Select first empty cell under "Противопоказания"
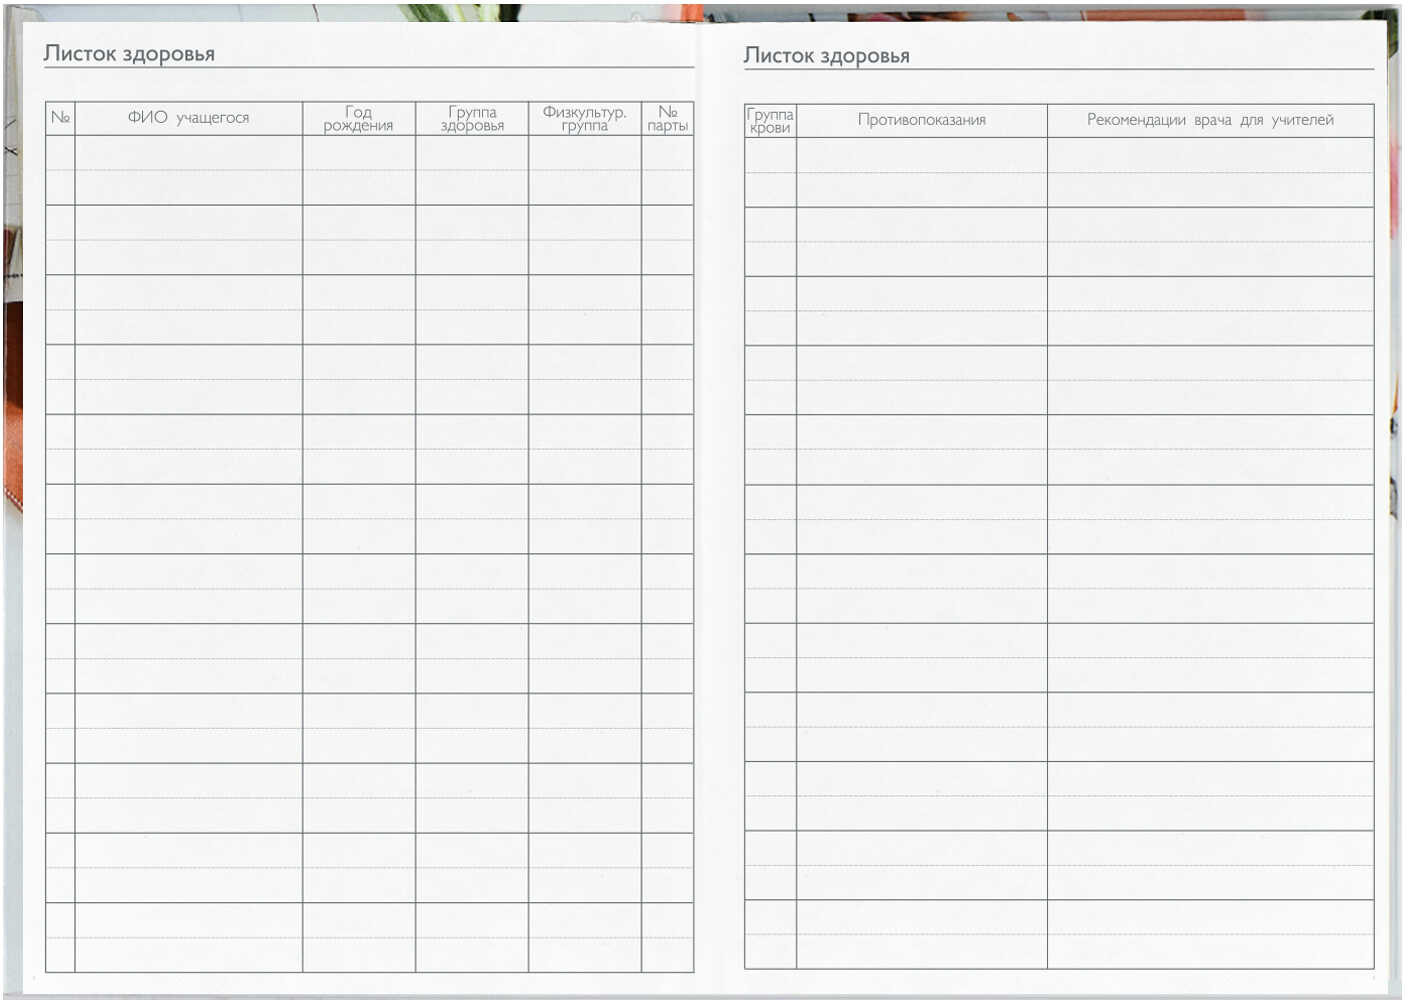1408x1000 pixels. click(921, 172)
